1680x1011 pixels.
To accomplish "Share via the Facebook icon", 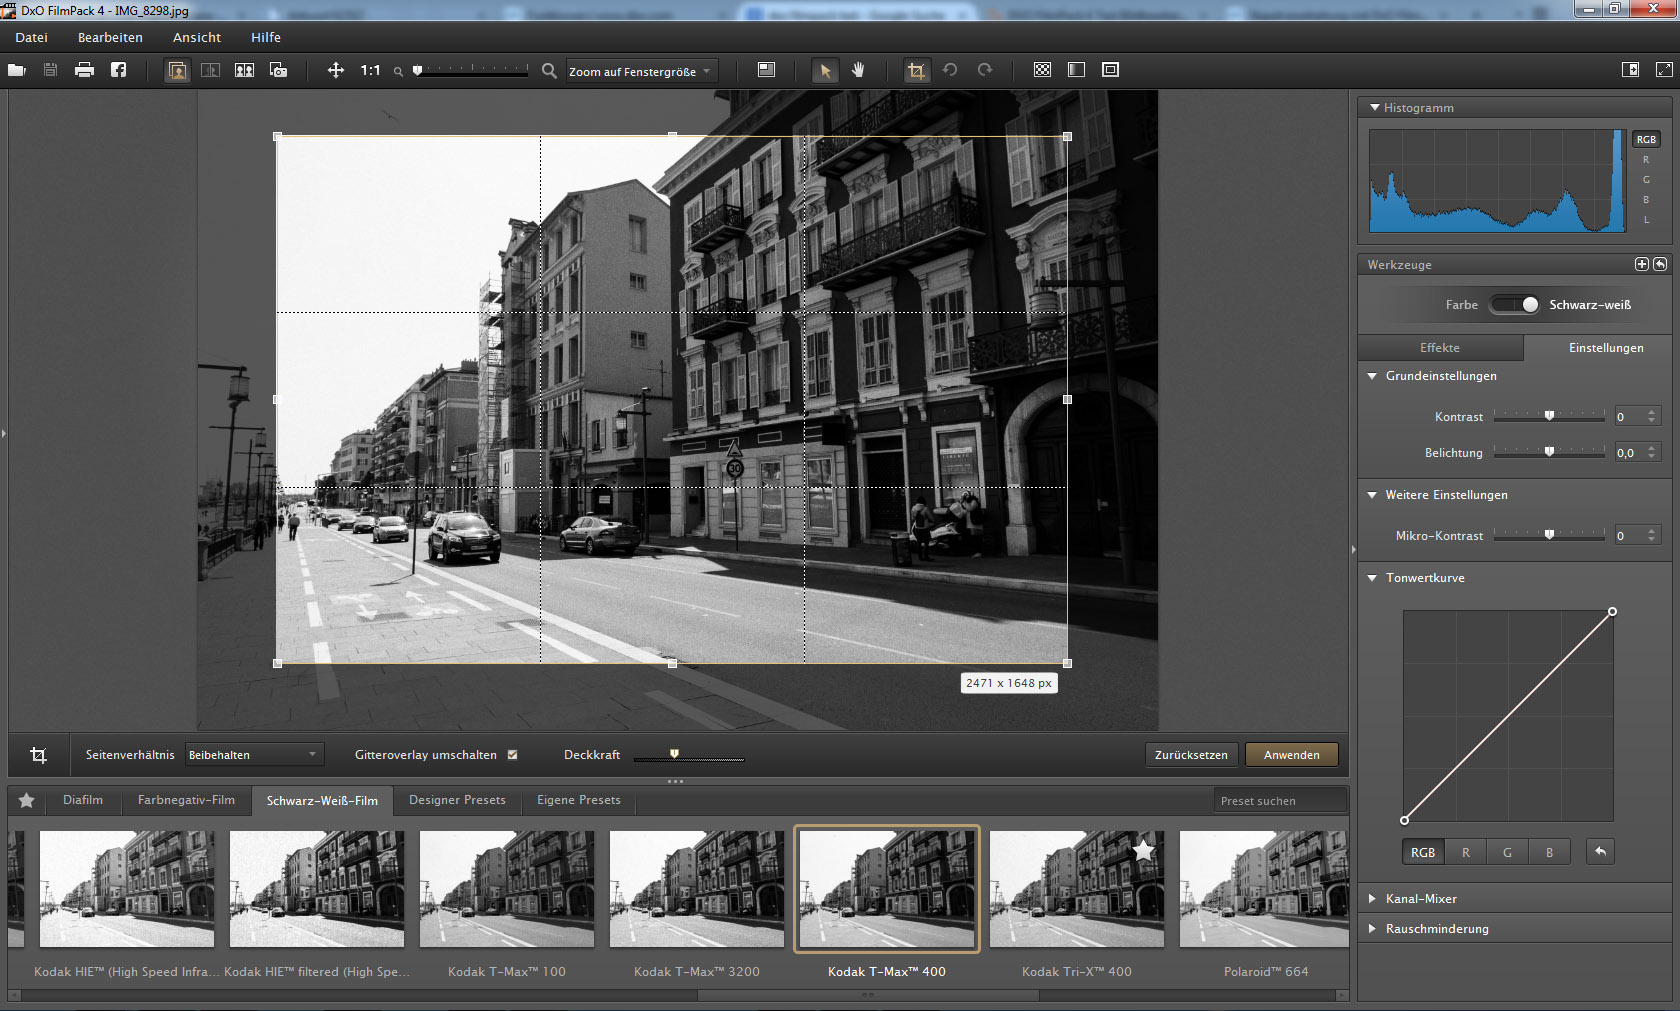I will pos(118,70).
